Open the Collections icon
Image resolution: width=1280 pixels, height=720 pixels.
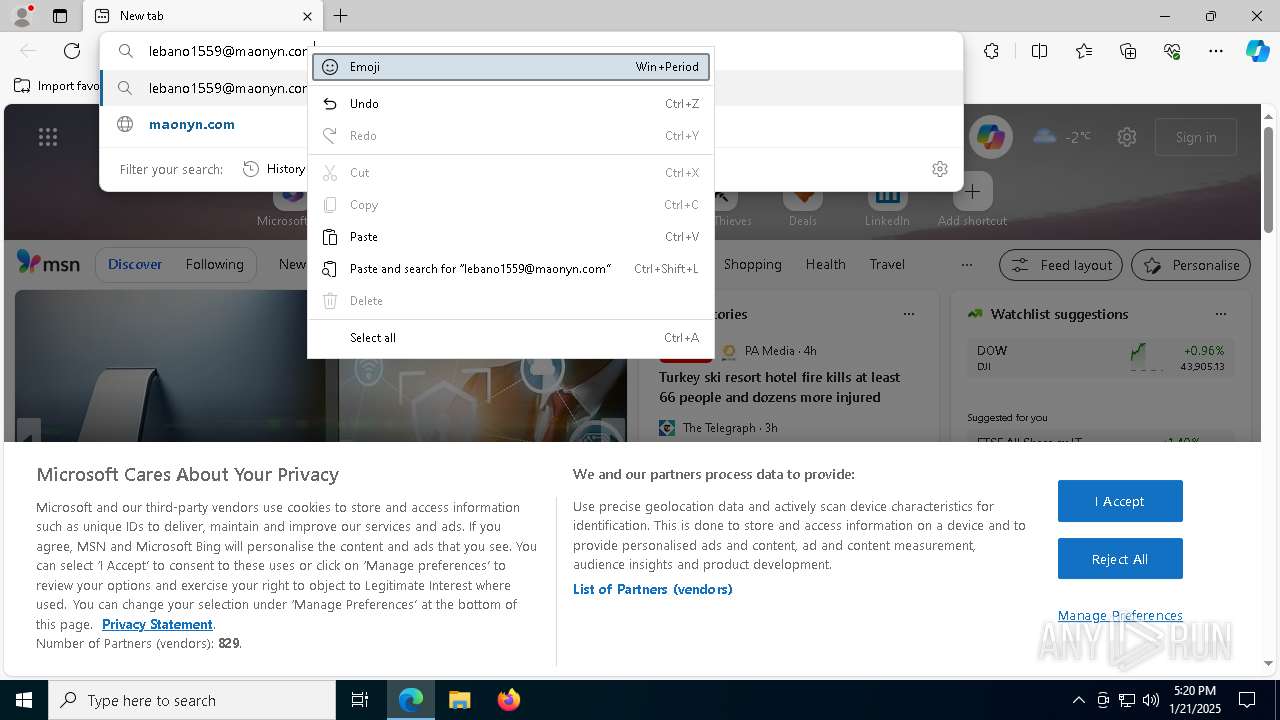(x=1128, y=51)
